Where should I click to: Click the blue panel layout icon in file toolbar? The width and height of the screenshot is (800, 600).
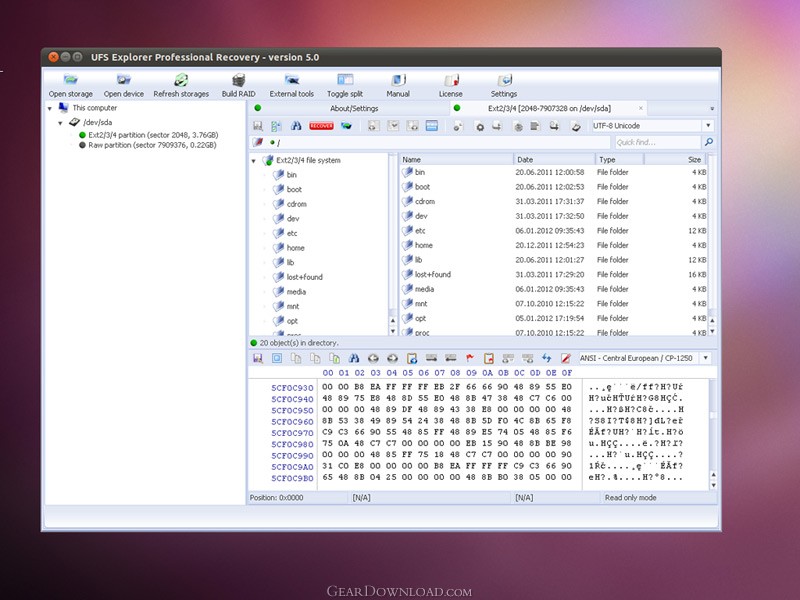[432, 126]
